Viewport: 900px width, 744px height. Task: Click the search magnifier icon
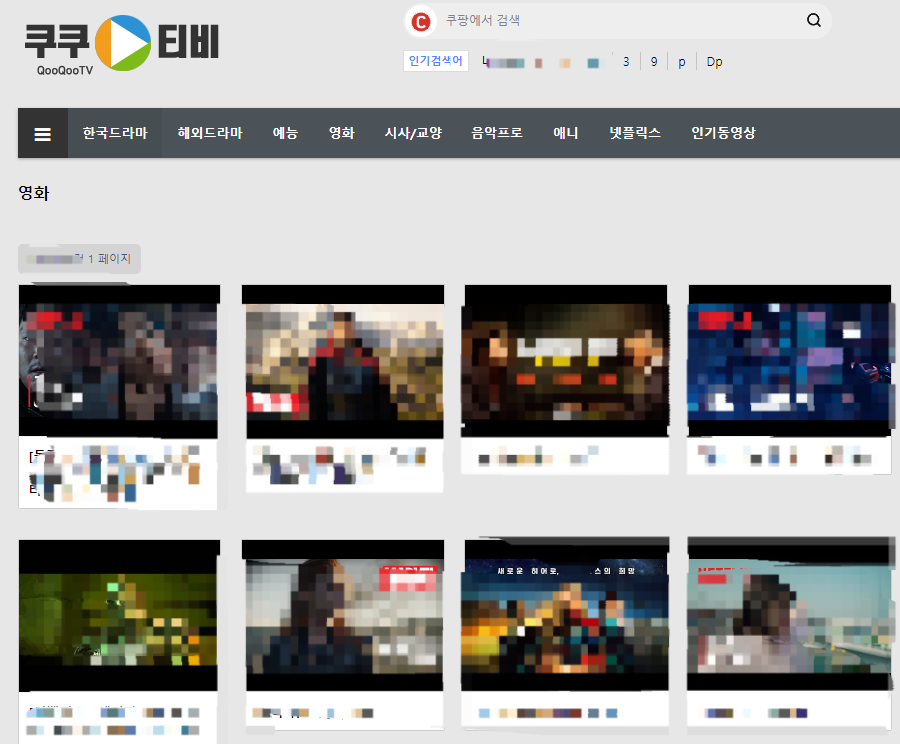pos(813,20)
